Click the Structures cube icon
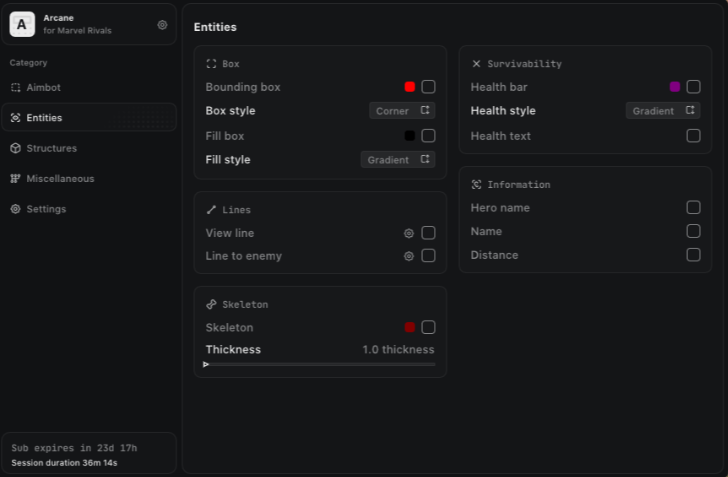 15,148
